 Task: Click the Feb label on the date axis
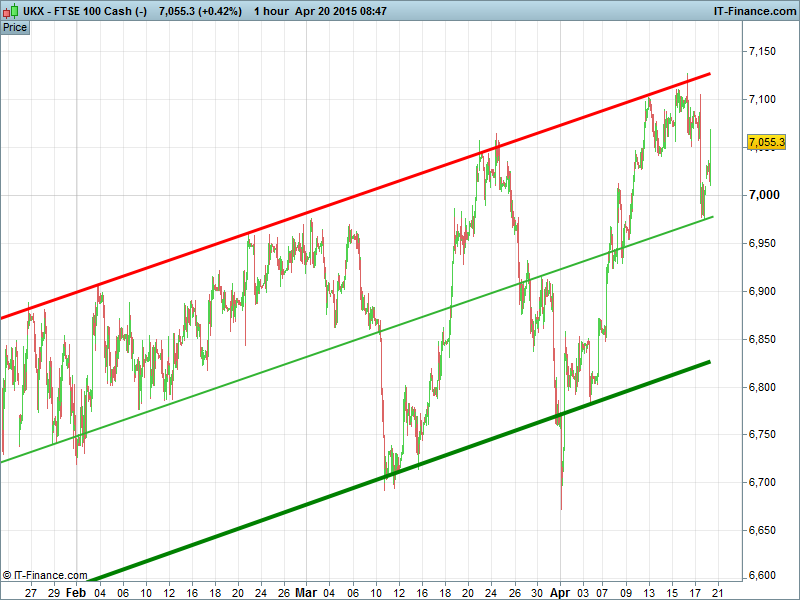coord(77,592)
